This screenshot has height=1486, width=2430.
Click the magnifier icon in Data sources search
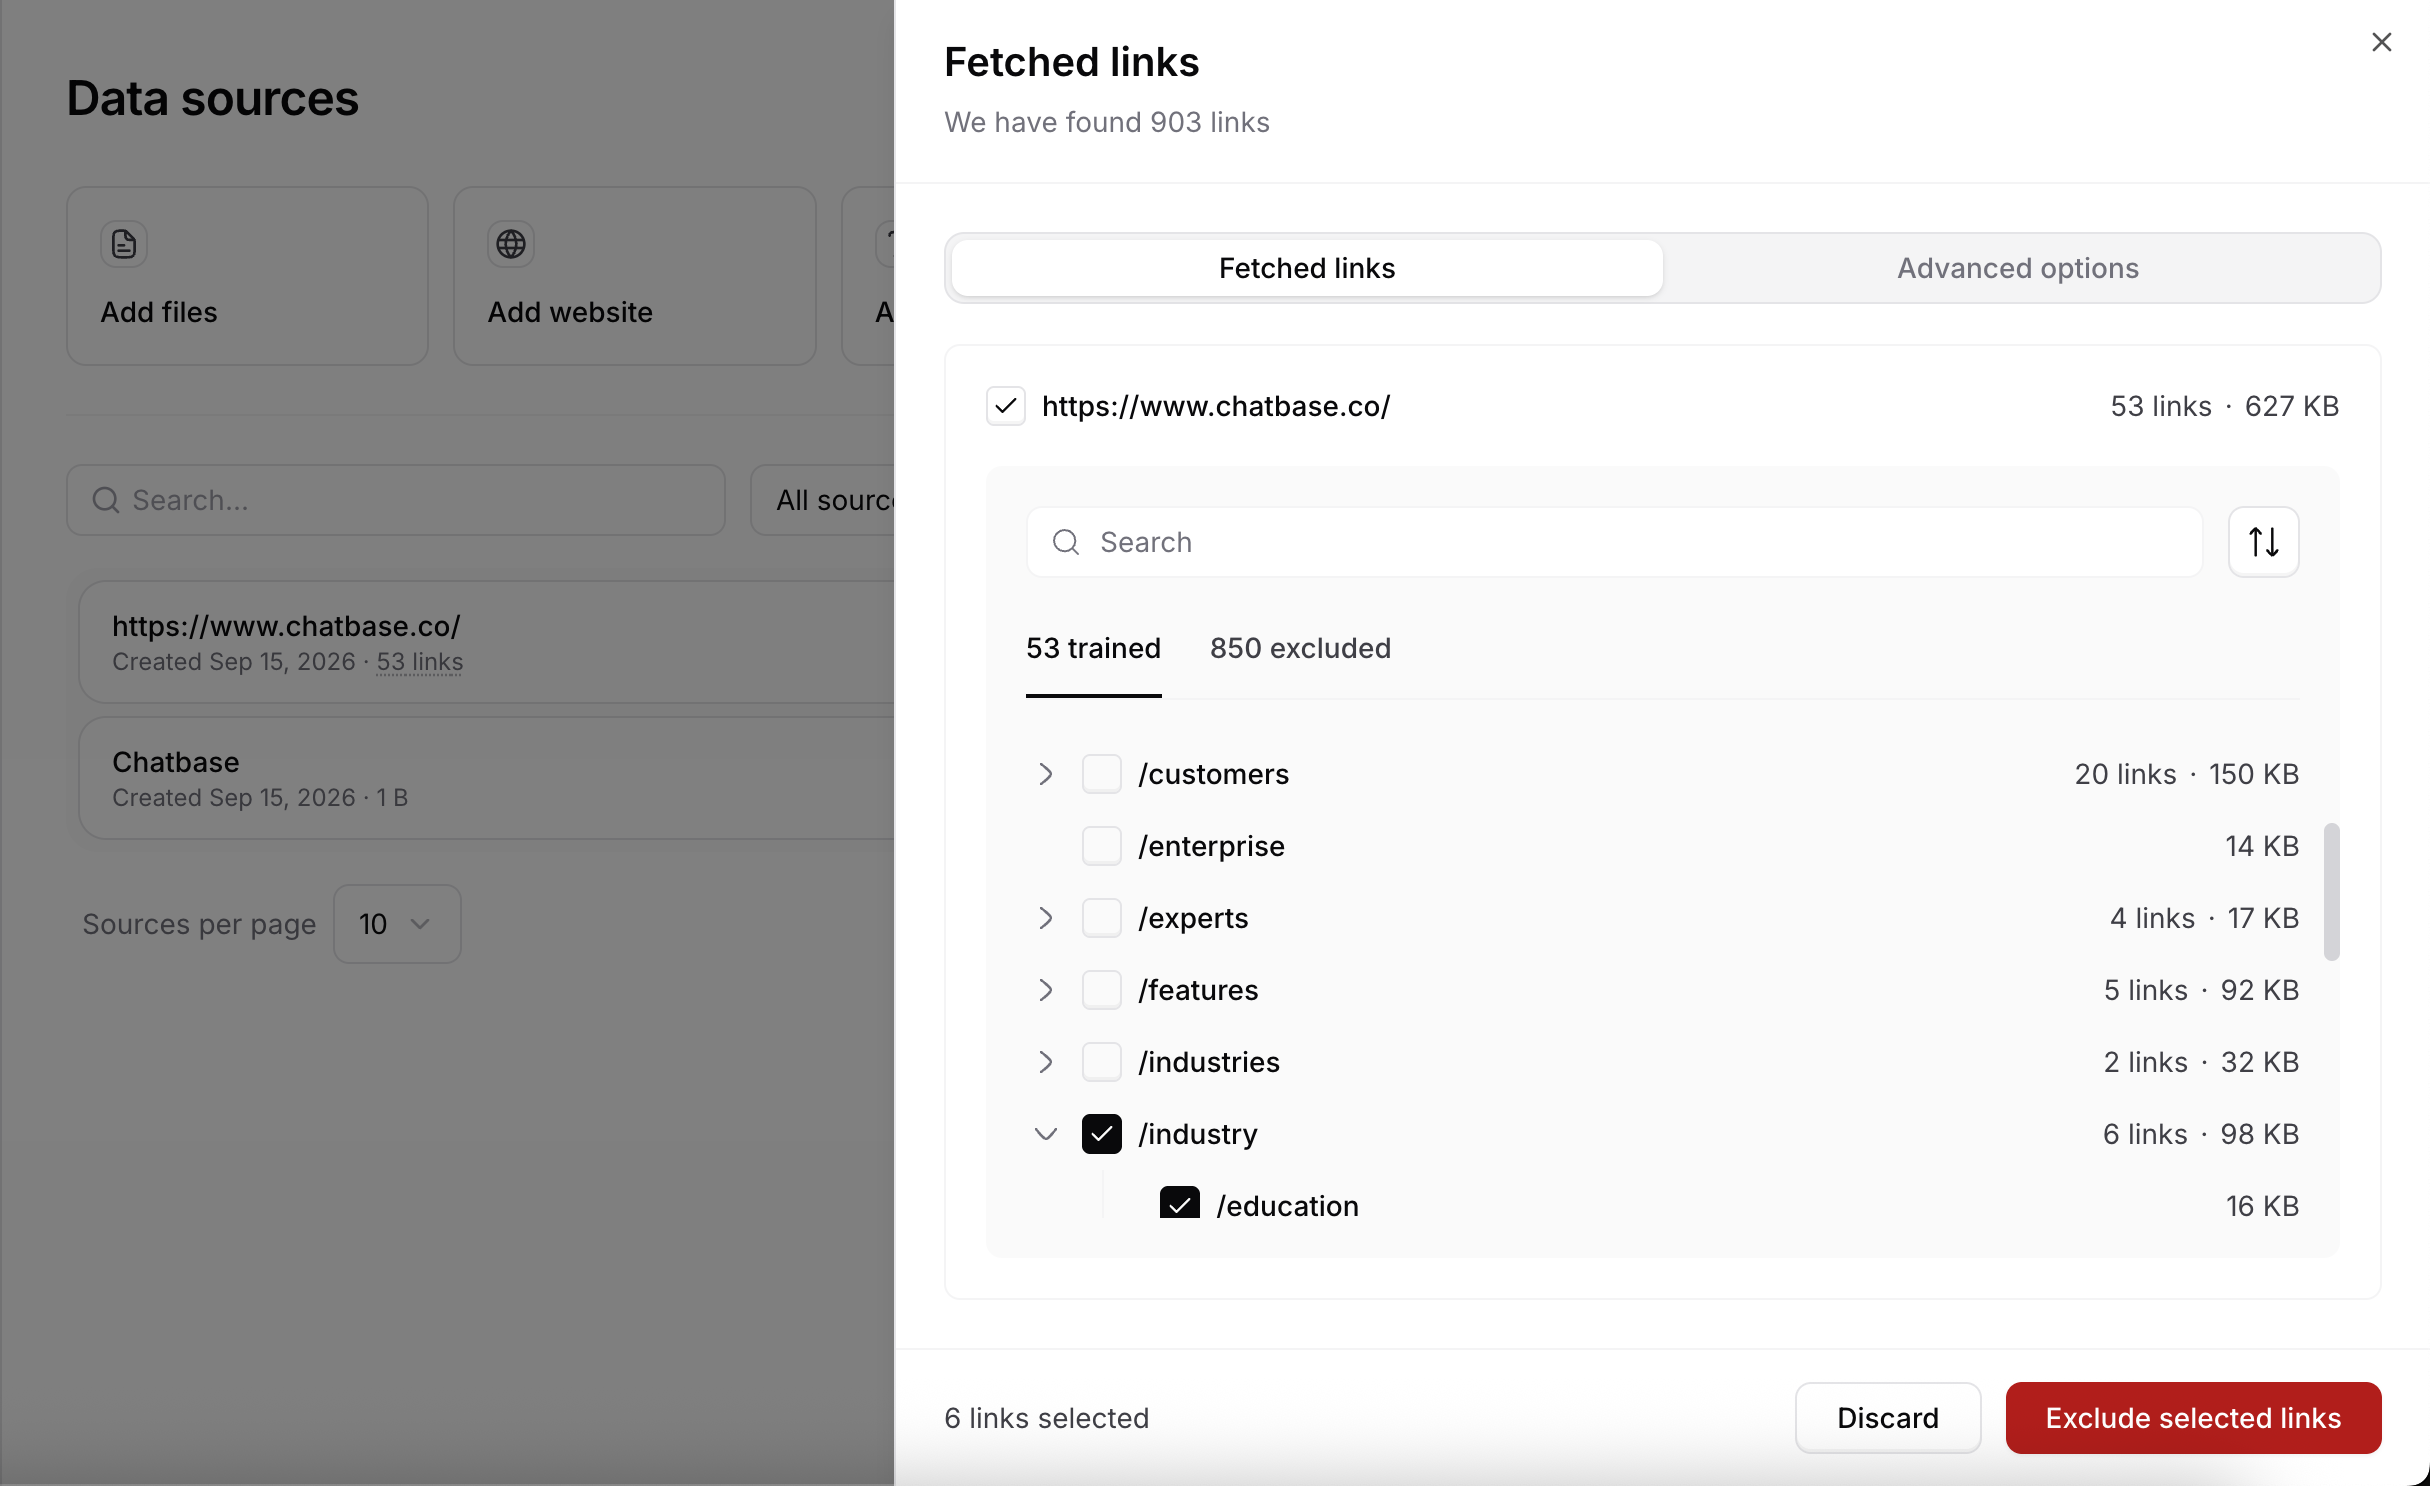pos(106,500)
